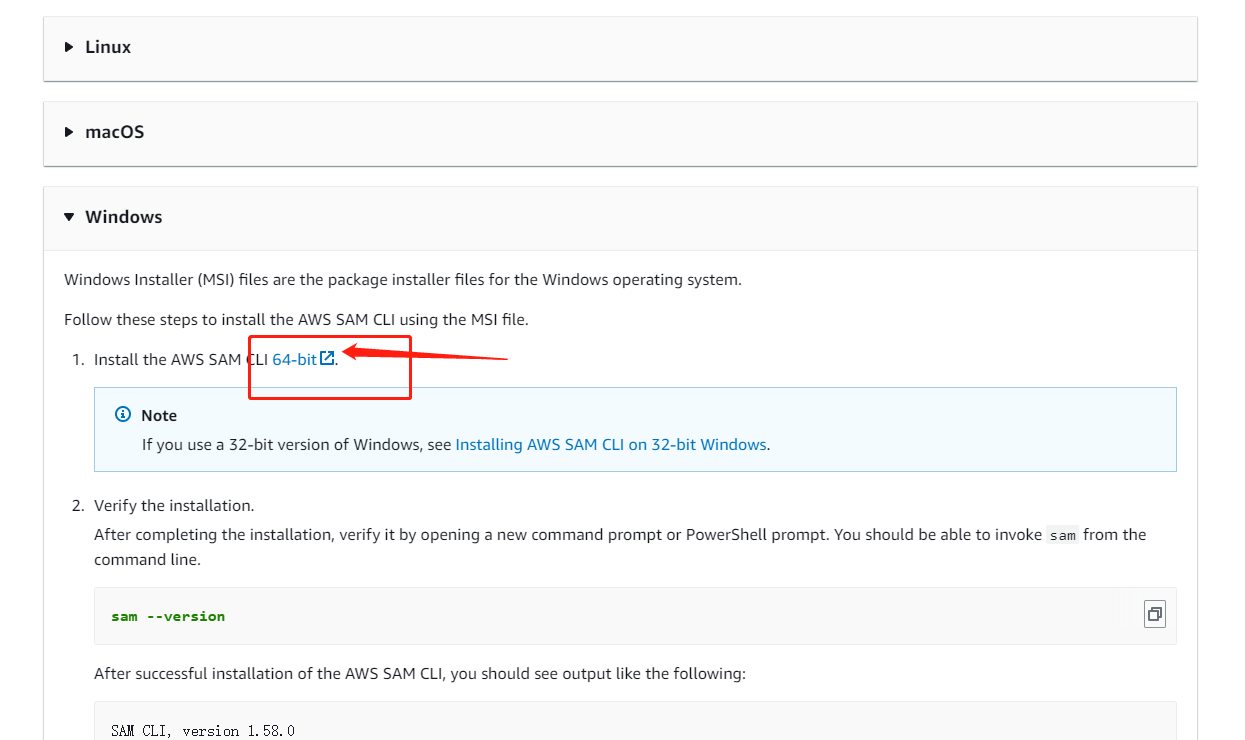Click the 'Install the AWS SAM CLI' step text
The width and height of the screenshot is (1245, 740).
click(x=180, y=359)
